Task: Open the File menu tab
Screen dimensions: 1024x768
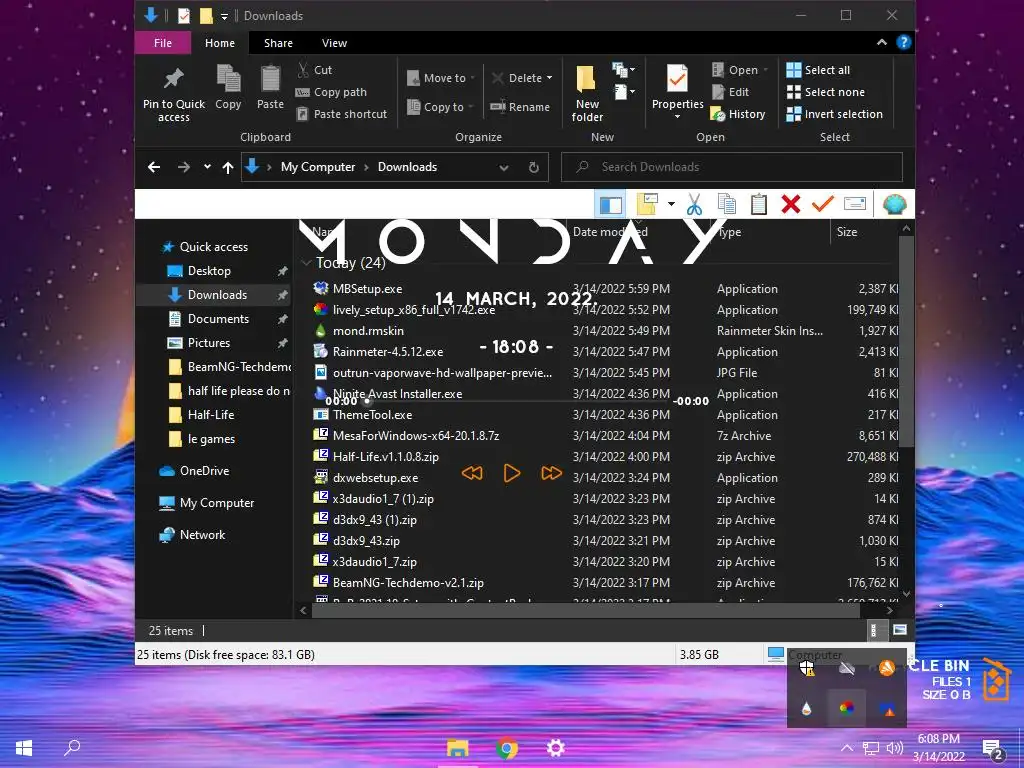Action: 163,42
